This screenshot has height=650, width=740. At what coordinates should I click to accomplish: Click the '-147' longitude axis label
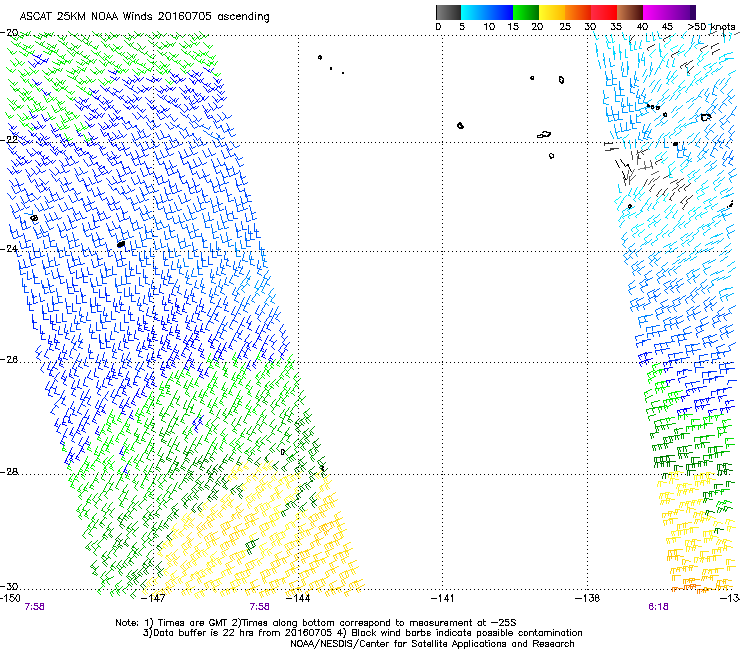click(x=154, y=598)
